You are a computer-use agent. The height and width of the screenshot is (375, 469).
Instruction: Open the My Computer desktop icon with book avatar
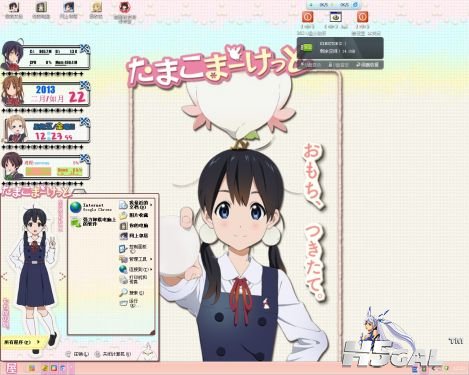click(x=41, y=10)
